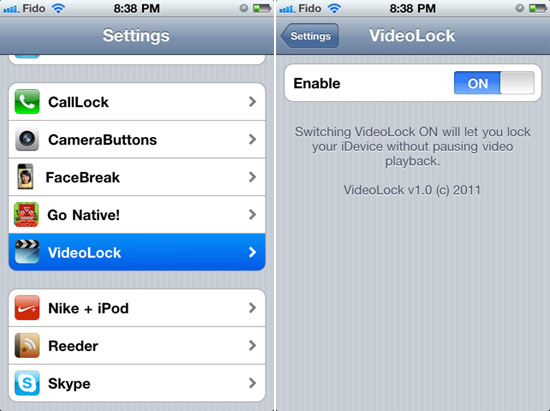The height and width of the screenshot is (411, 550).
Task: Expand the CallLock row chevron
Action: pyautogui.click(x=252, y=102)
